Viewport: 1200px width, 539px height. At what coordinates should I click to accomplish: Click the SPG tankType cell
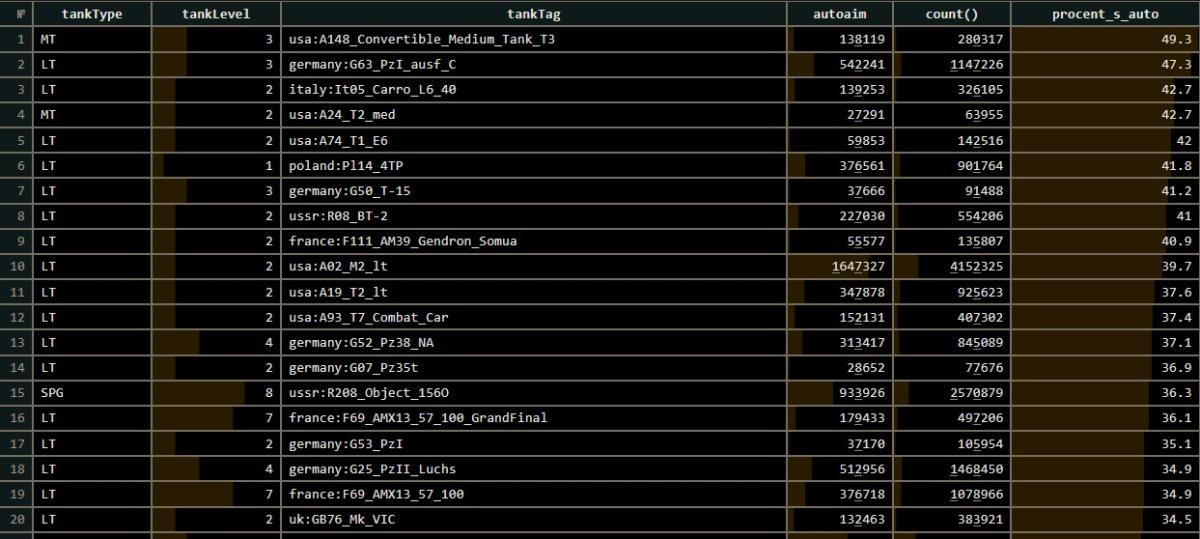(52, 393)
